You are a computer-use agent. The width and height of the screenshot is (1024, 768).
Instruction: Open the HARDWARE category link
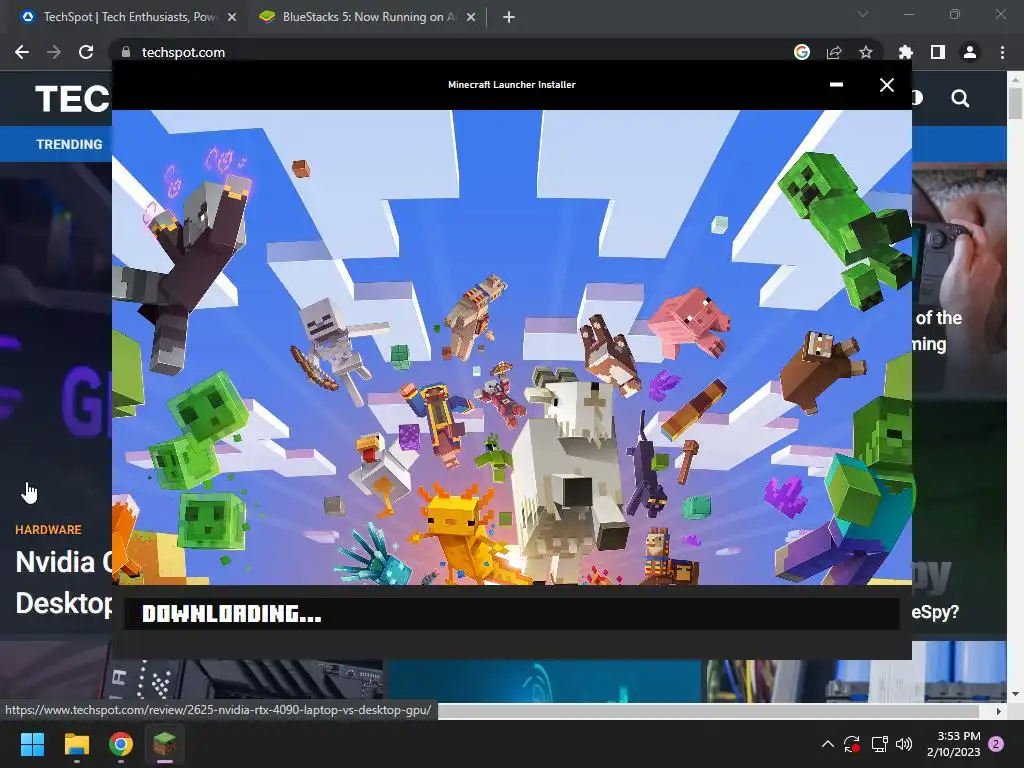pos(48,530)
